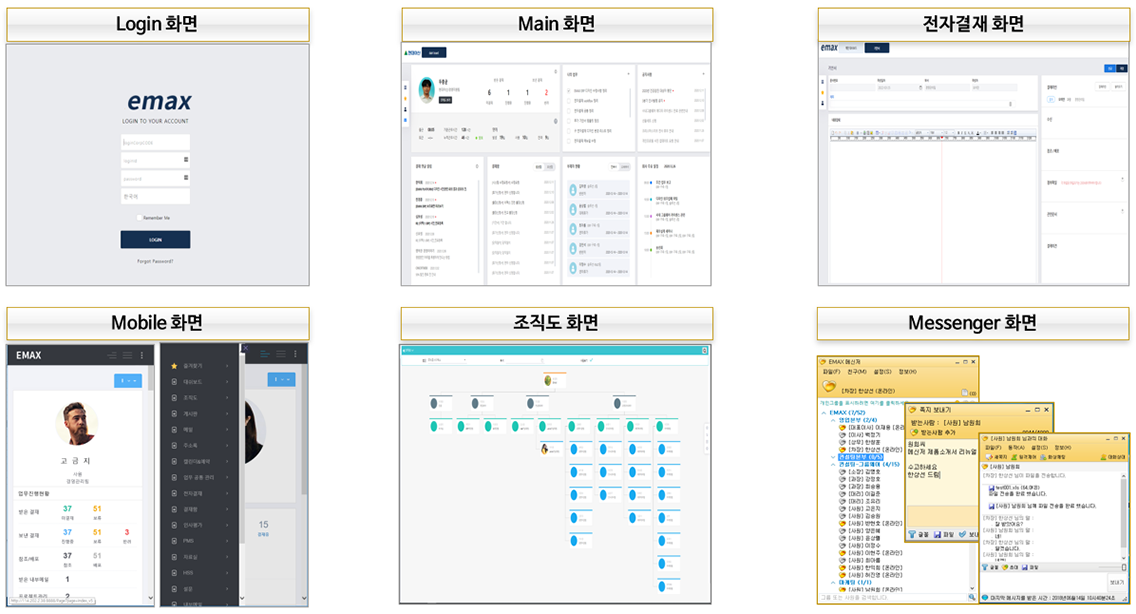
Task: Click hamburger list icon beside three dots, left mobile header
Action: pyautogui.click(x=128, y=355)
